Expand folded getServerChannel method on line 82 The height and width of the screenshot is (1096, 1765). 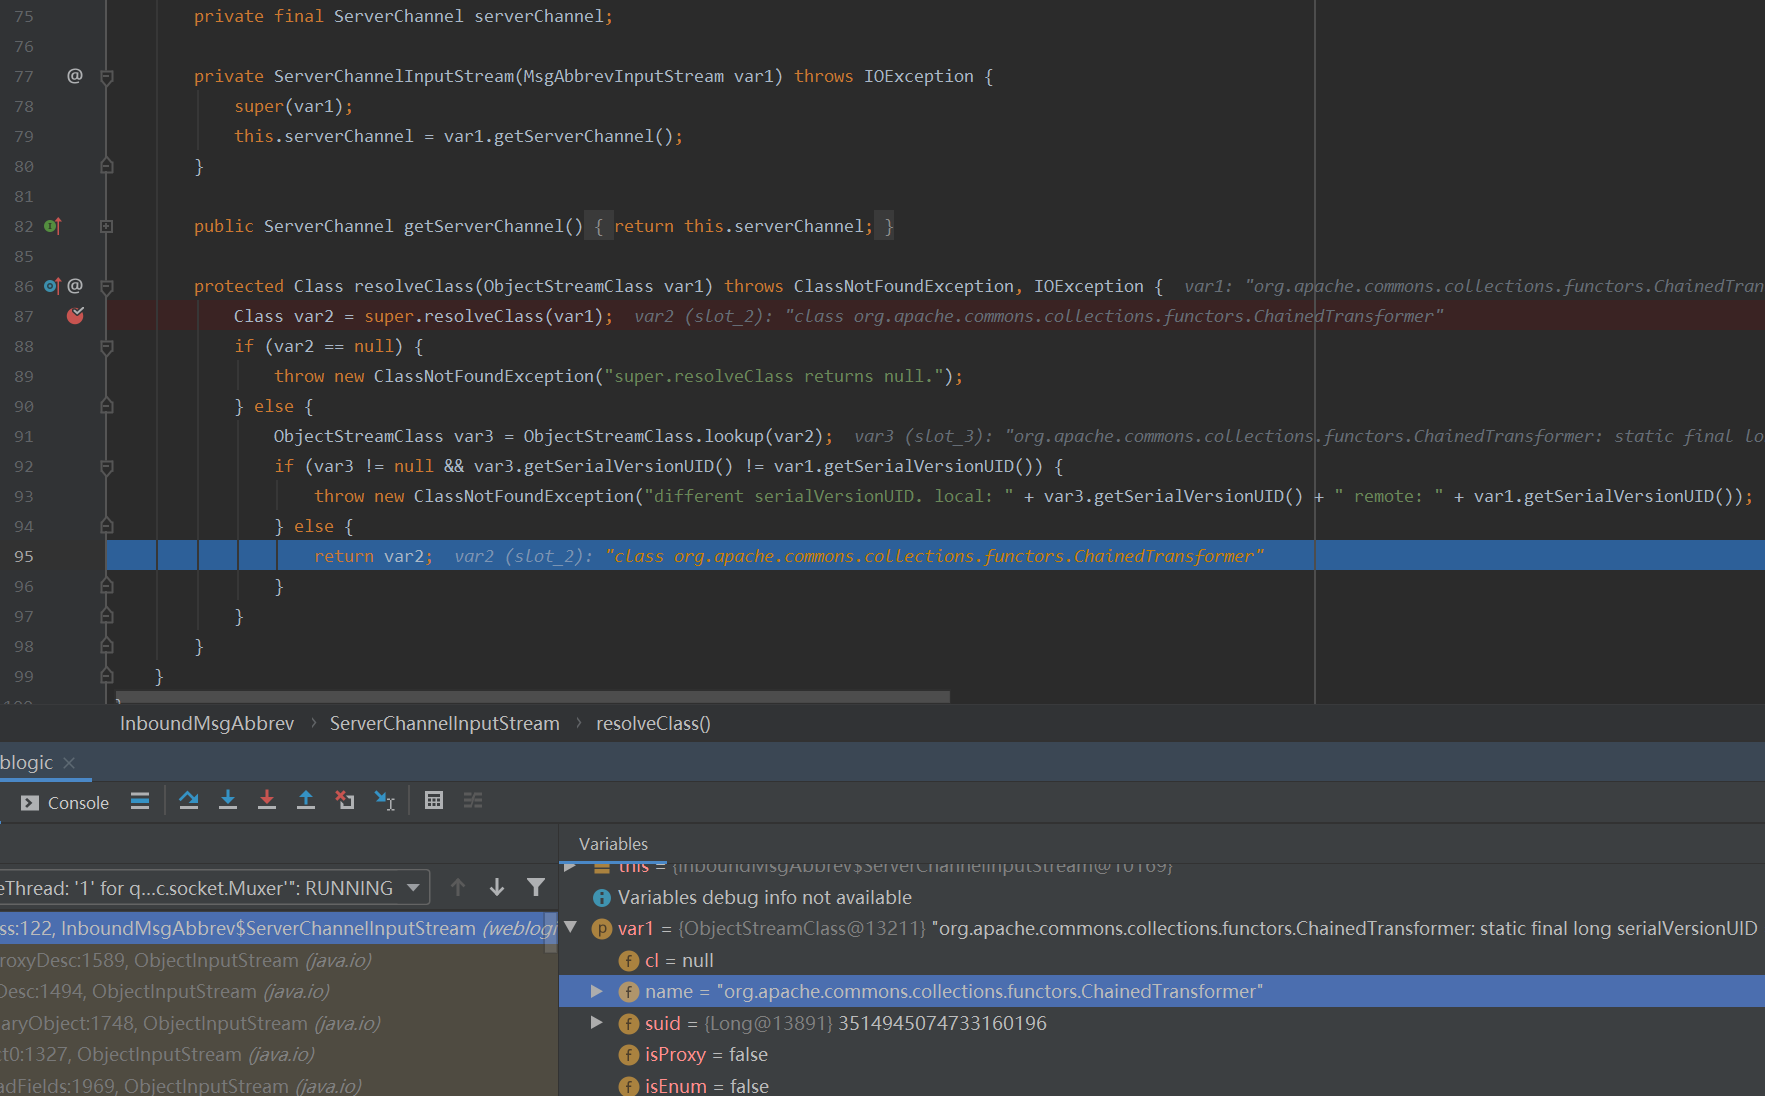[107, 226]
